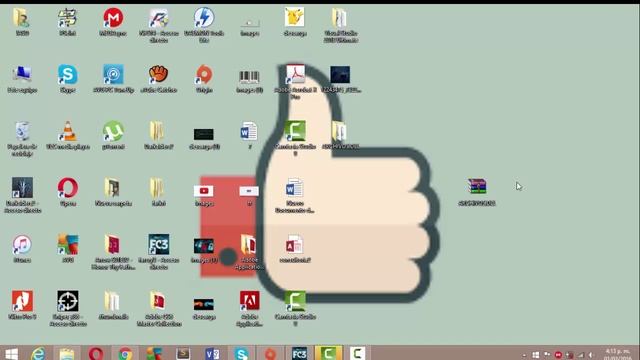Viewport: 640px width, 360px height.
Task: Open File Explorer from the taskbar
Action: [67, 353]
